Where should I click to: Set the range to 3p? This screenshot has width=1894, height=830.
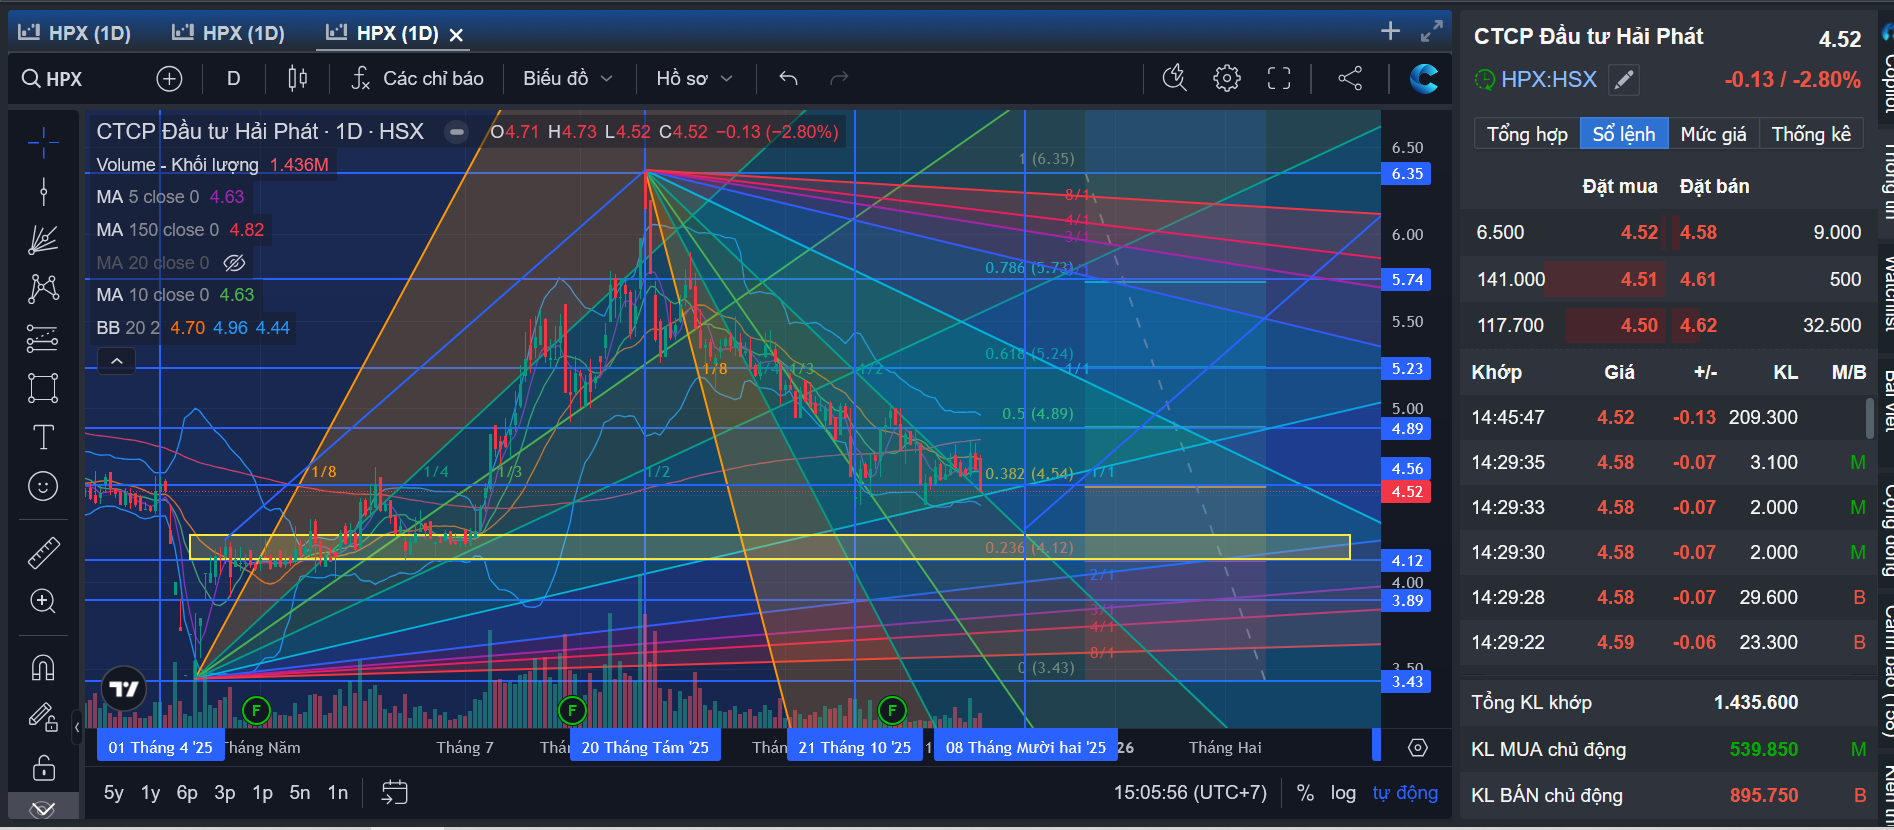coord(225,793)
